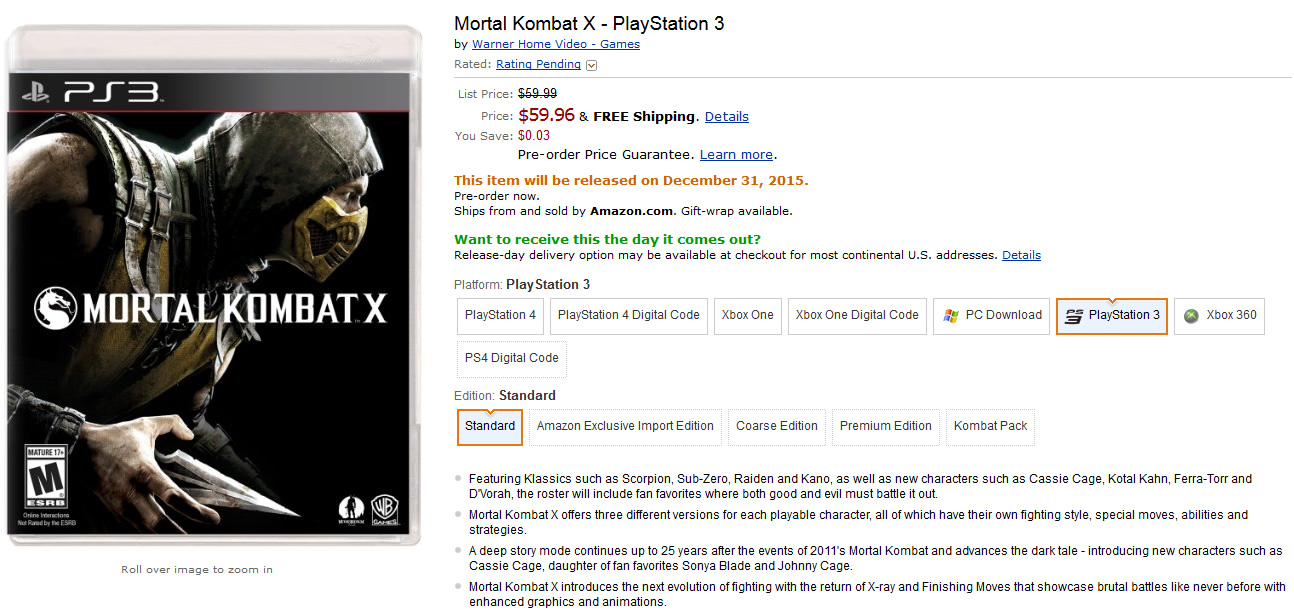This screenshot has height=616, width=1294.
Task: Click the PS3 logo icon on PlayStation 3 option
Action: [1074, 315]
